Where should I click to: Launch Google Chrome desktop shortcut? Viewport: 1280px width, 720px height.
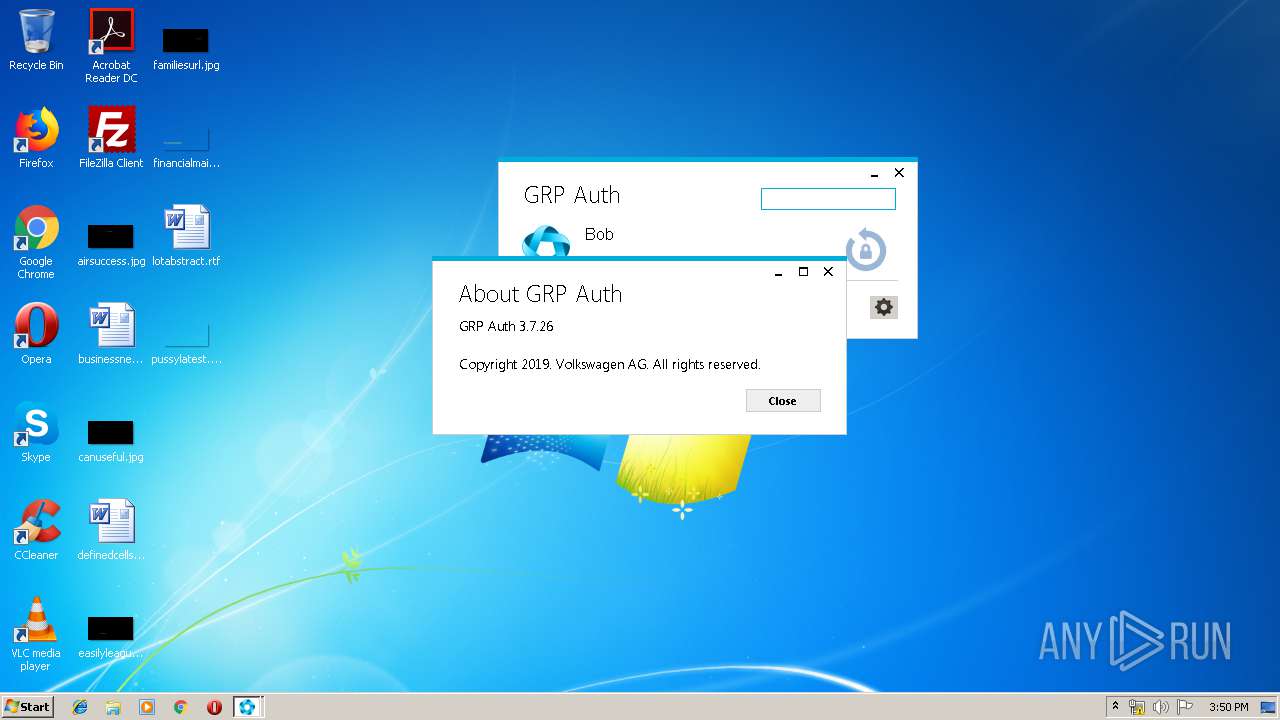(x=36, y=242)
